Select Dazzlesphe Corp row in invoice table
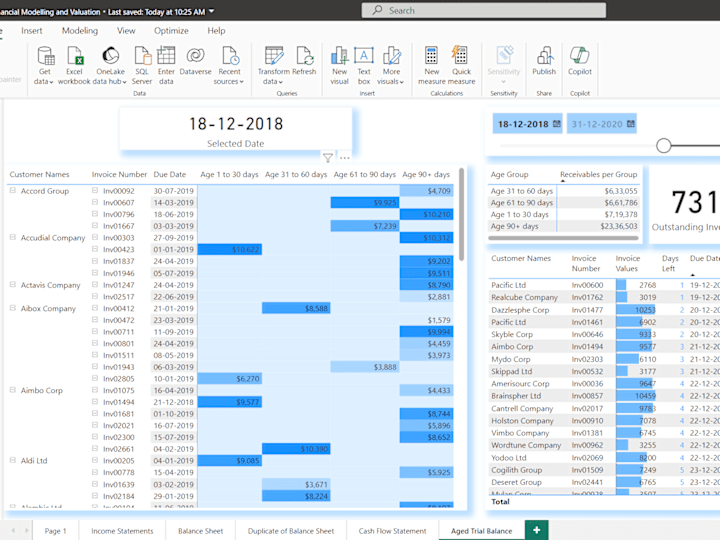720x540 pixels. pos(604,310)
